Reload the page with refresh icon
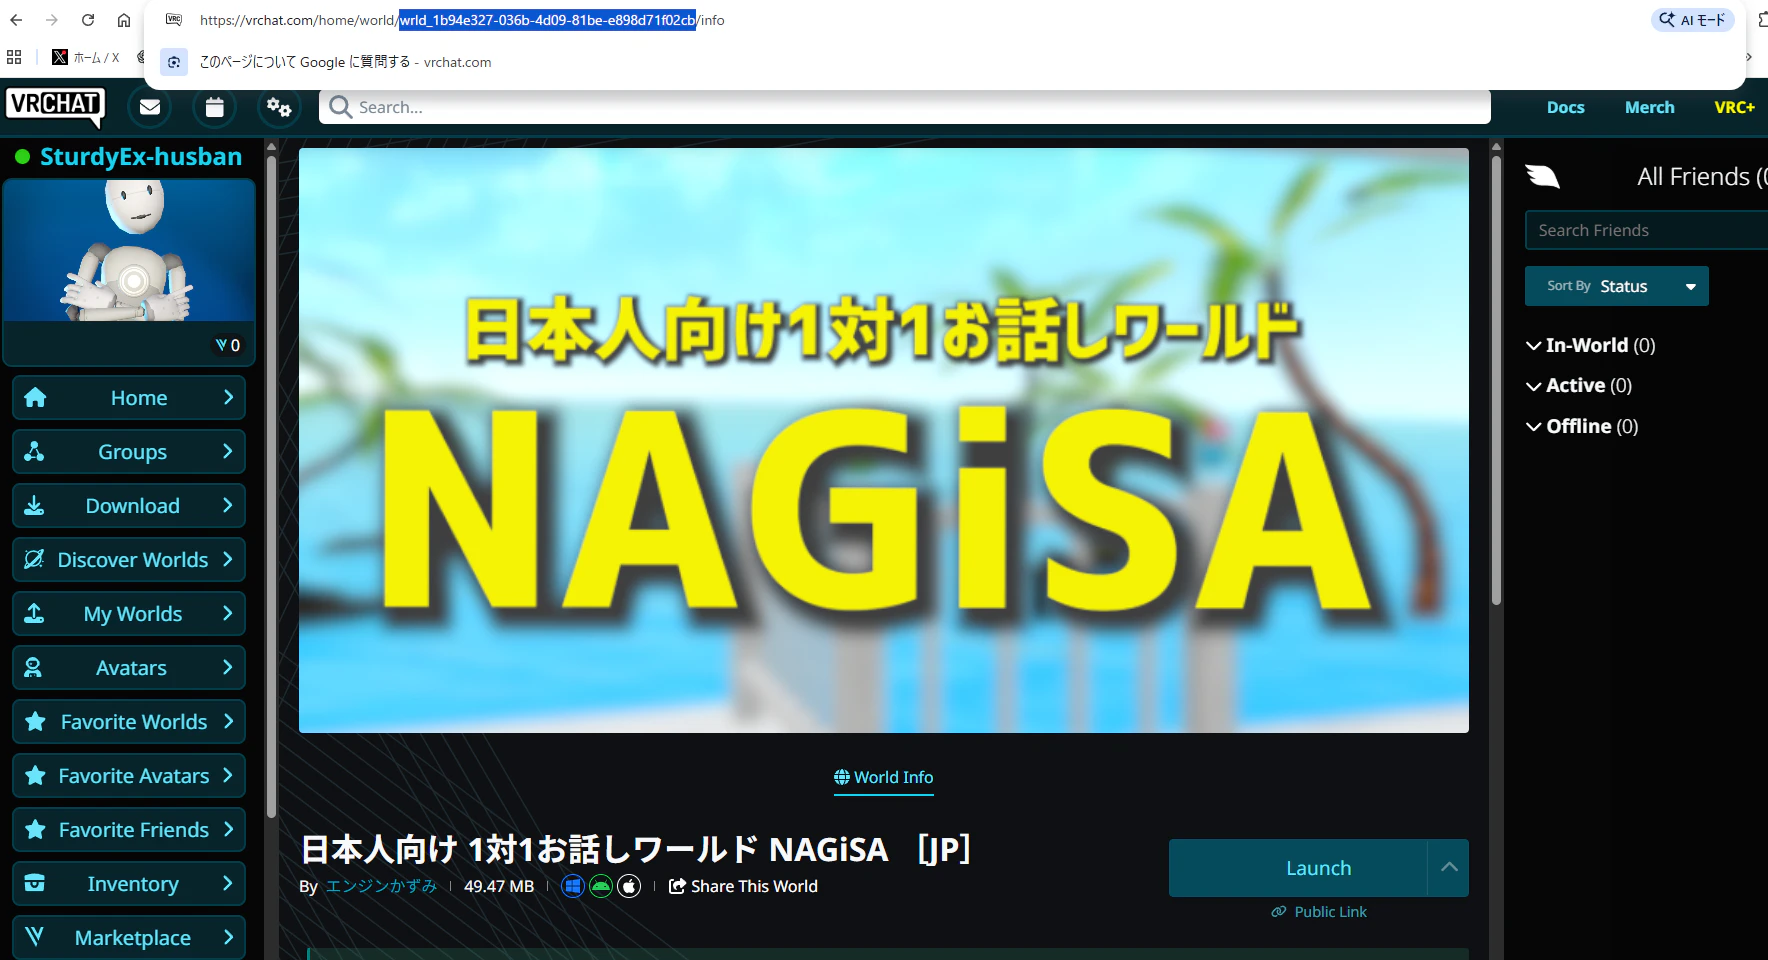This screenshot has width=1768, height=960. (88, 20)
